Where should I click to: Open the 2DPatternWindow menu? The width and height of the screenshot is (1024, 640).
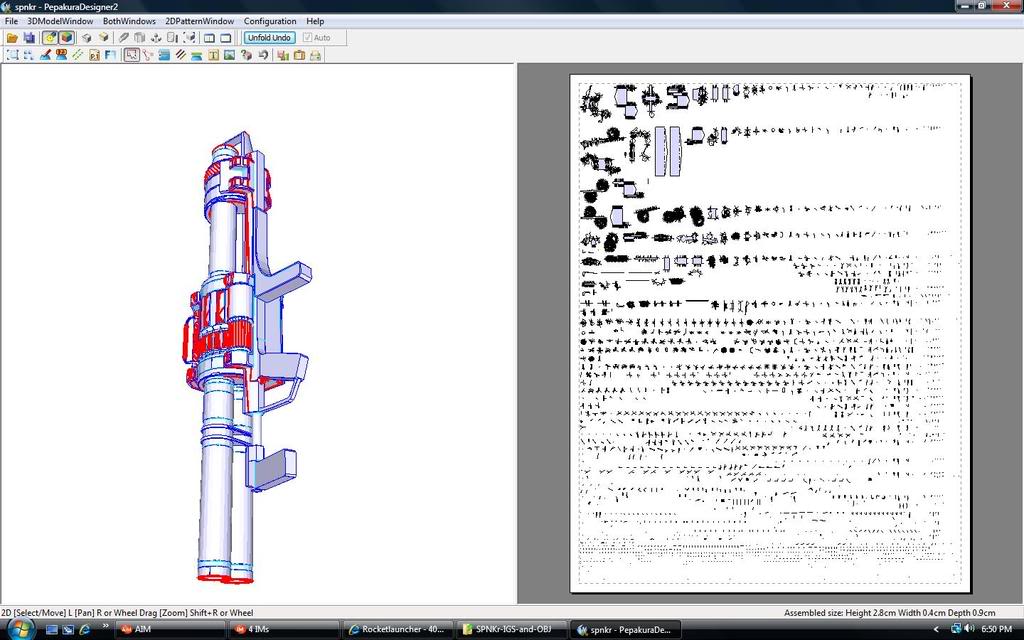pos(199,21)
